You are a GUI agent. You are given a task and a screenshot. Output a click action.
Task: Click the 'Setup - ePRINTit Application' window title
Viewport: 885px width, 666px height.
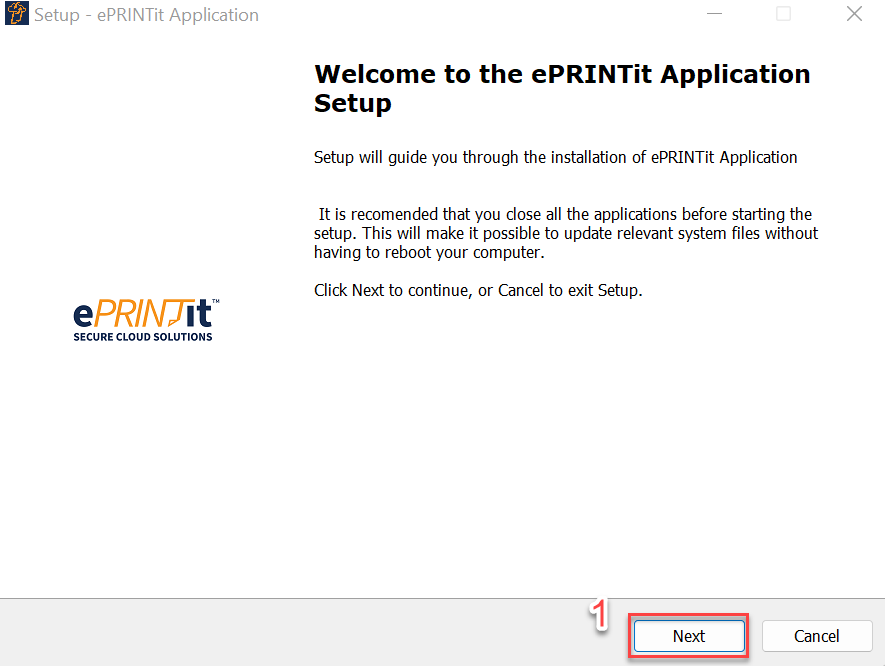click(146, 15)
